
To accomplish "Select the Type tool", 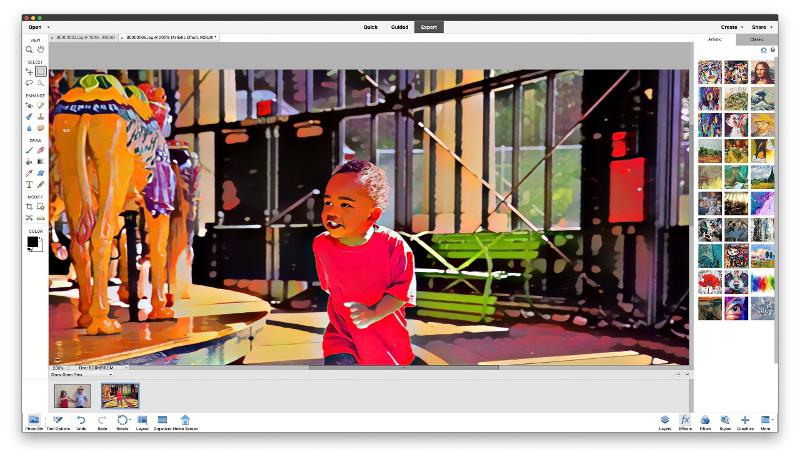I will point(29,185).
